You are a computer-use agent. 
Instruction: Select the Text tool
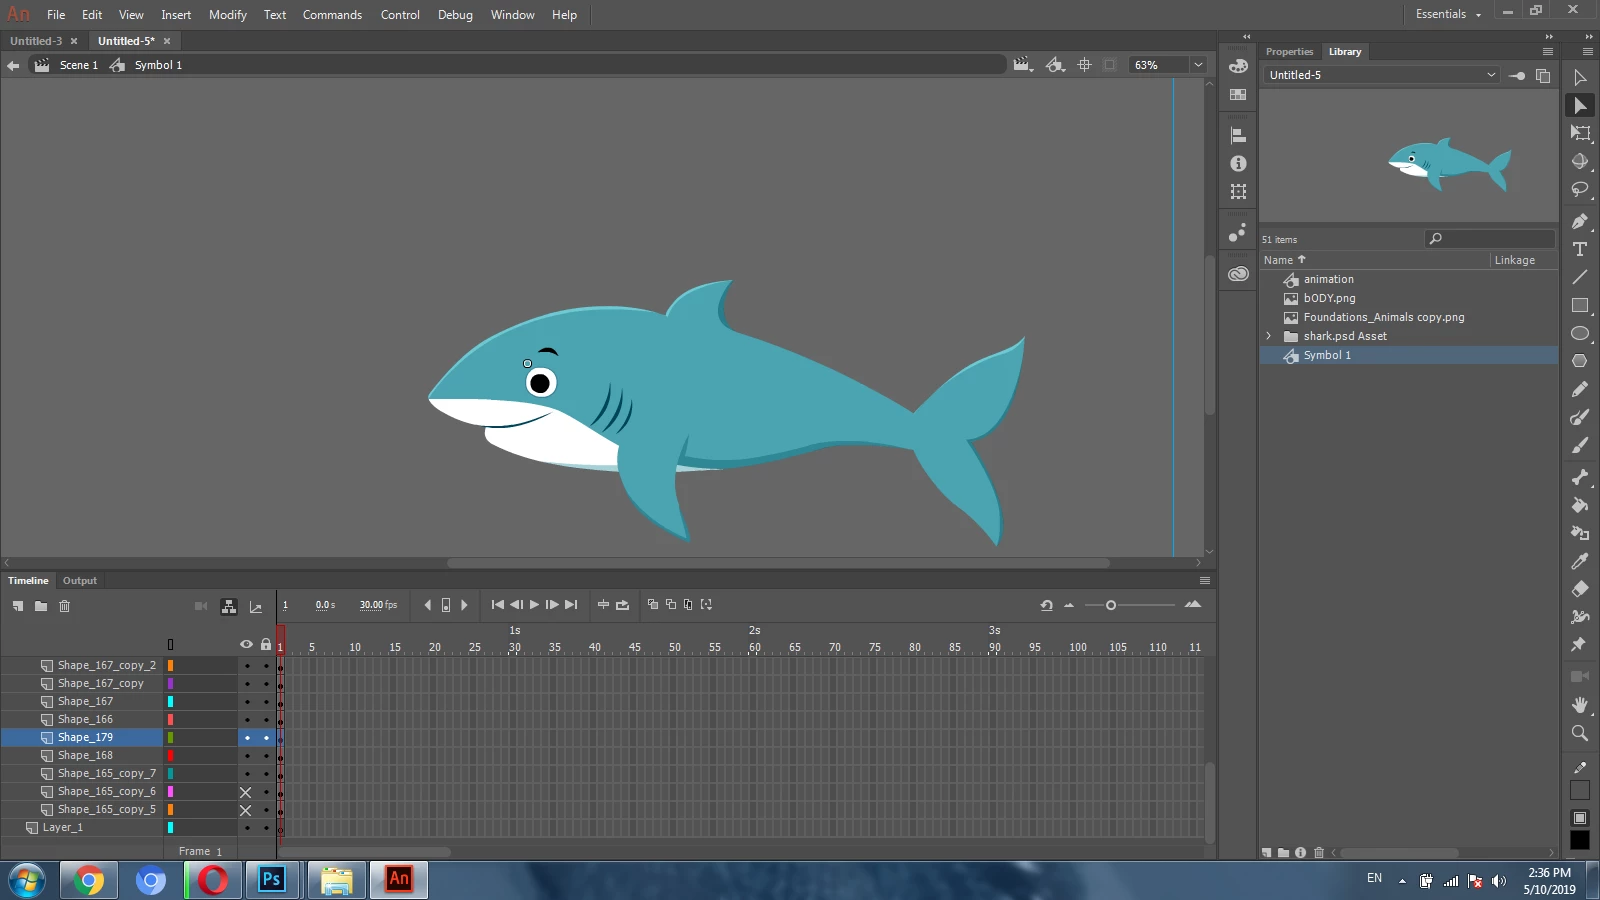pos(1580,249)
